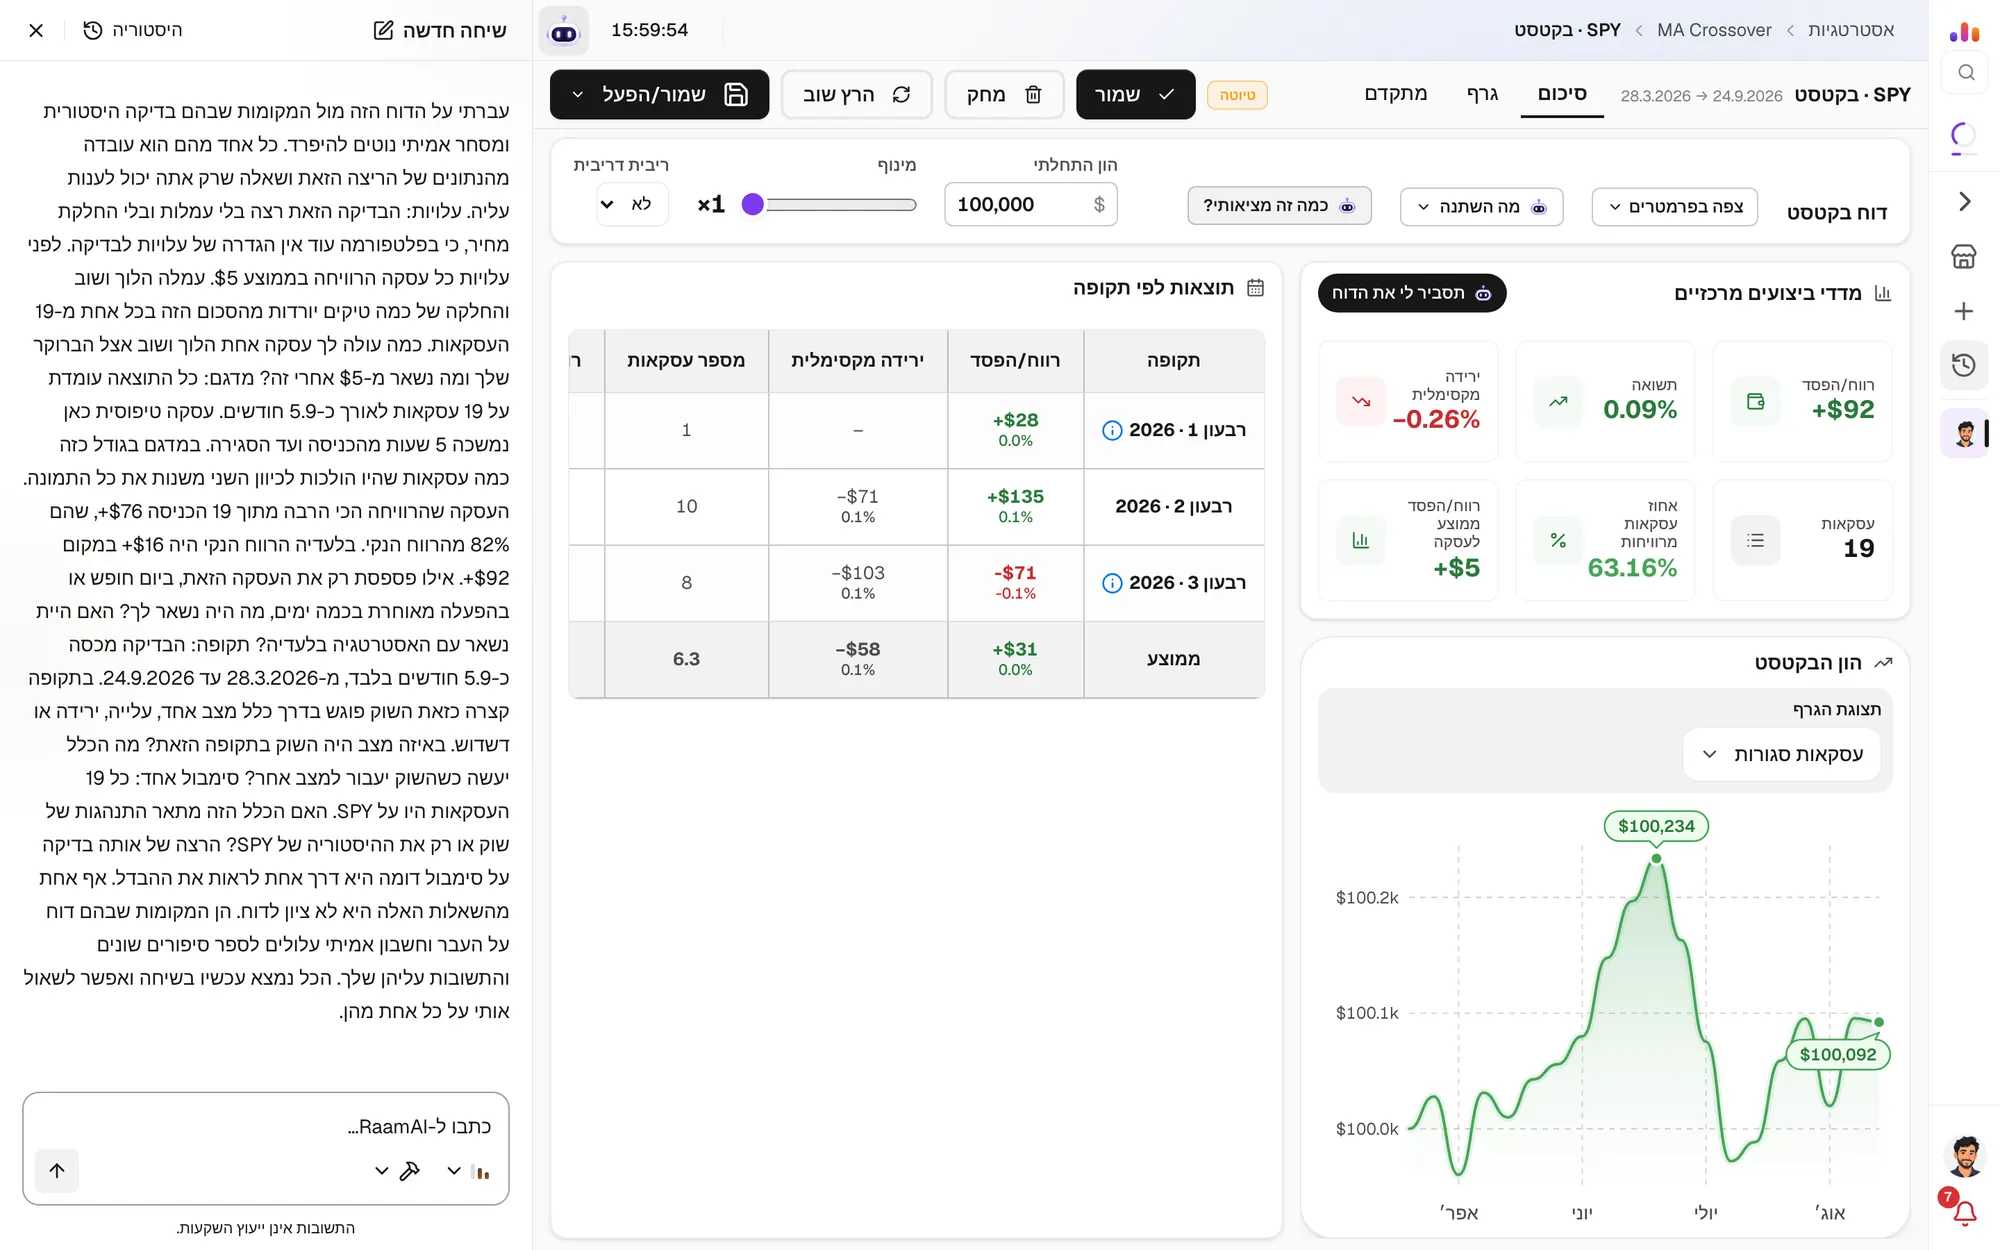Click the loading circle icon in sidebar
The width and height of the screenshot is (2000, 1250).
[x=1964, y=135]
